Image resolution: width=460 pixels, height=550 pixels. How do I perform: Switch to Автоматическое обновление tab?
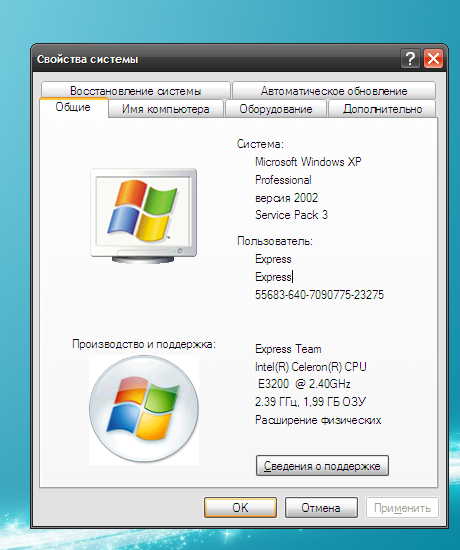click(334, 91)
